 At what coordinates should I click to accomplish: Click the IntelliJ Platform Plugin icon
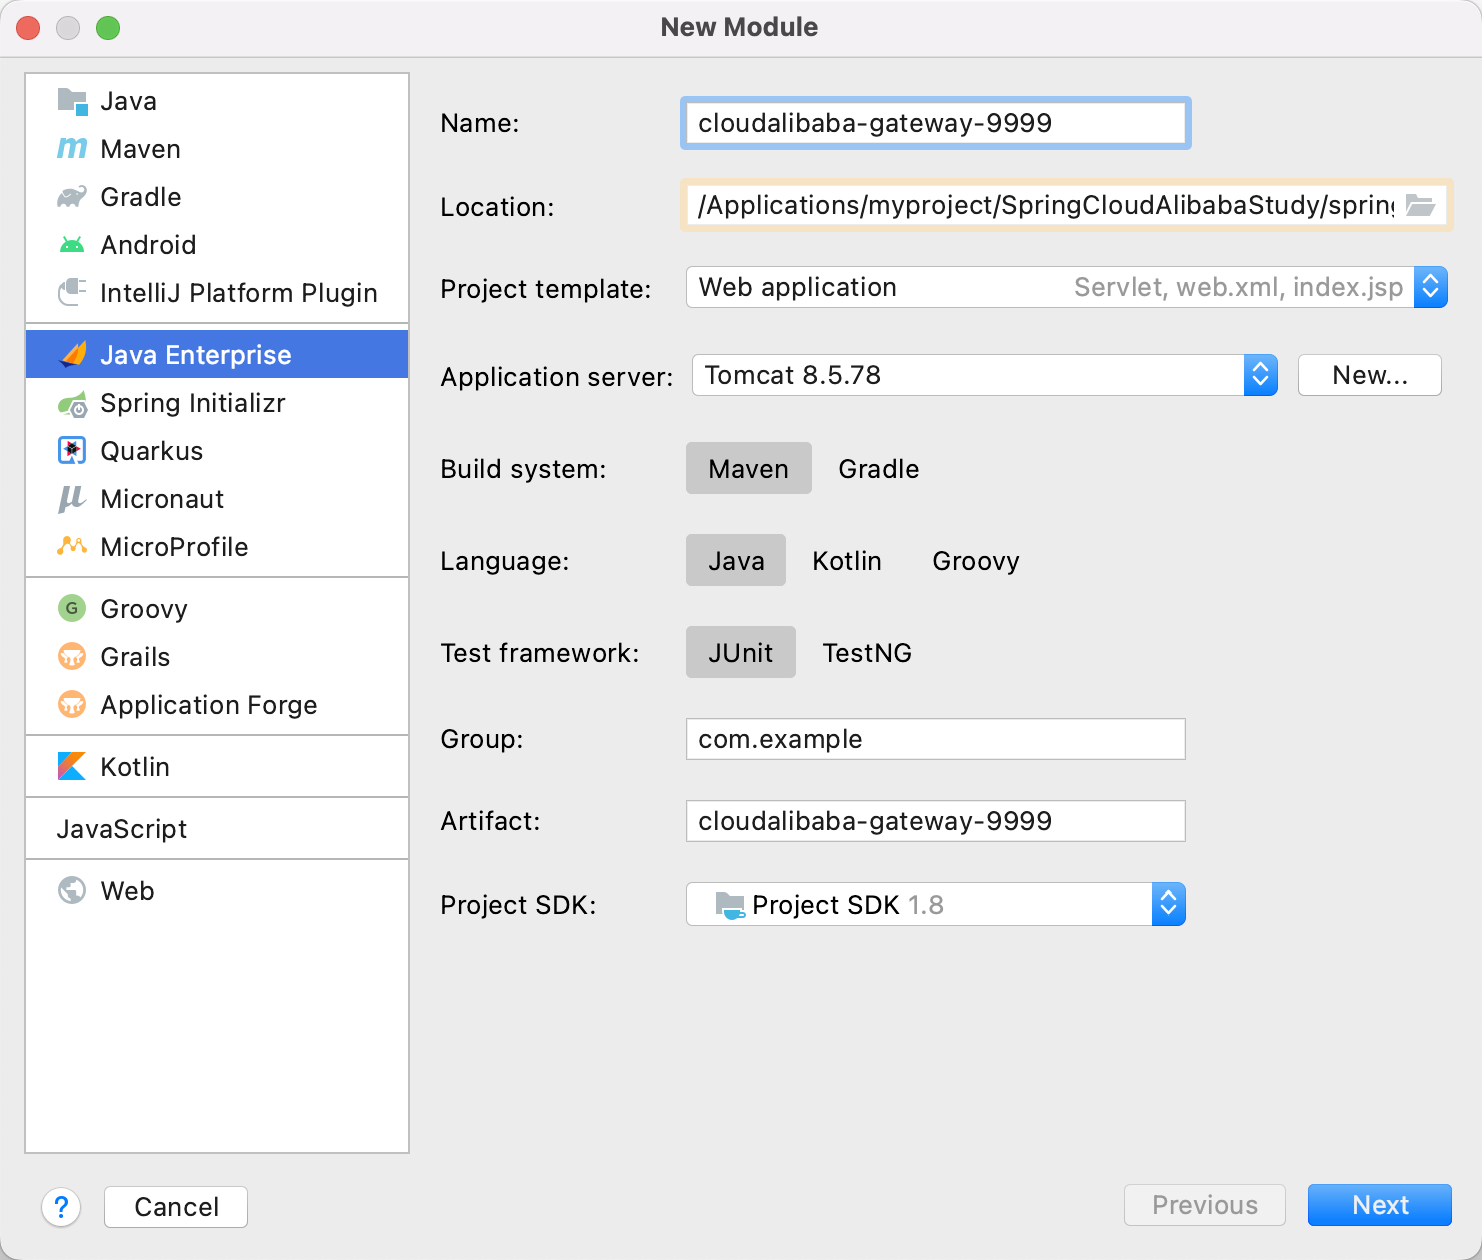[x=72, y=293]
